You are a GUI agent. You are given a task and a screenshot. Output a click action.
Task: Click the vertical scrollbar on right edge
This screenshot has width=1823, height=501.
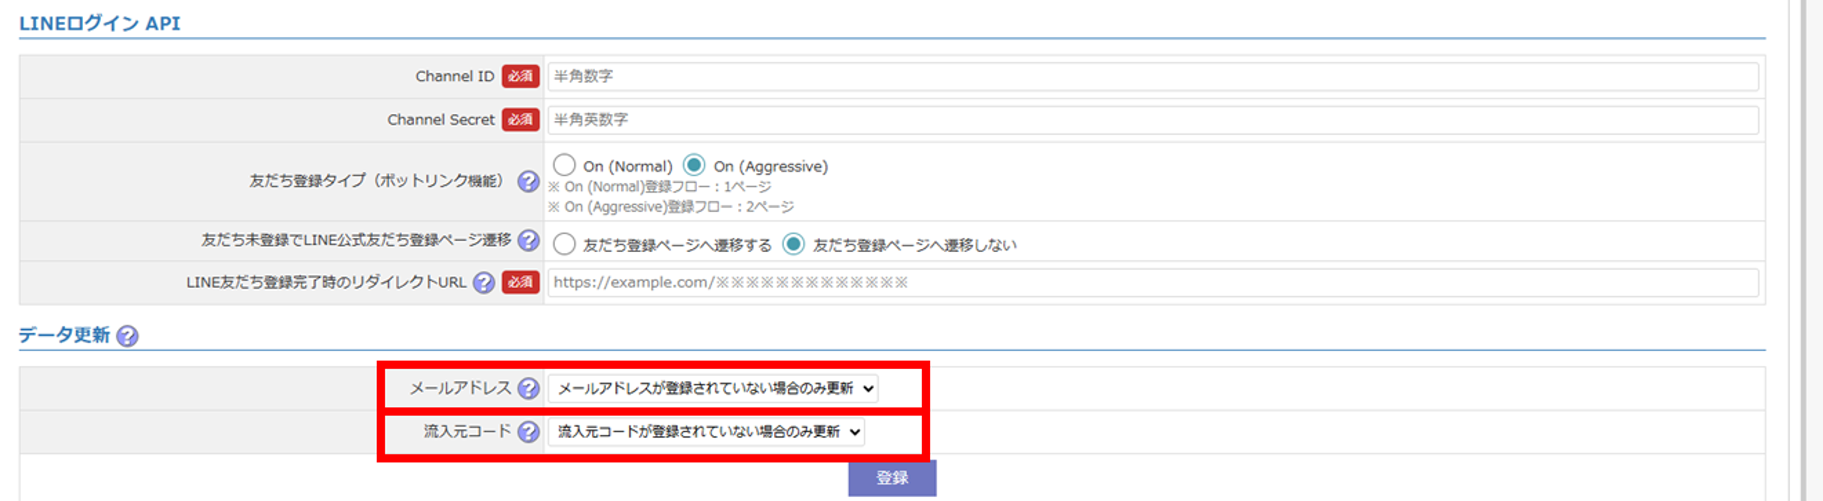pyautogui.click(x=1806, y=250)
